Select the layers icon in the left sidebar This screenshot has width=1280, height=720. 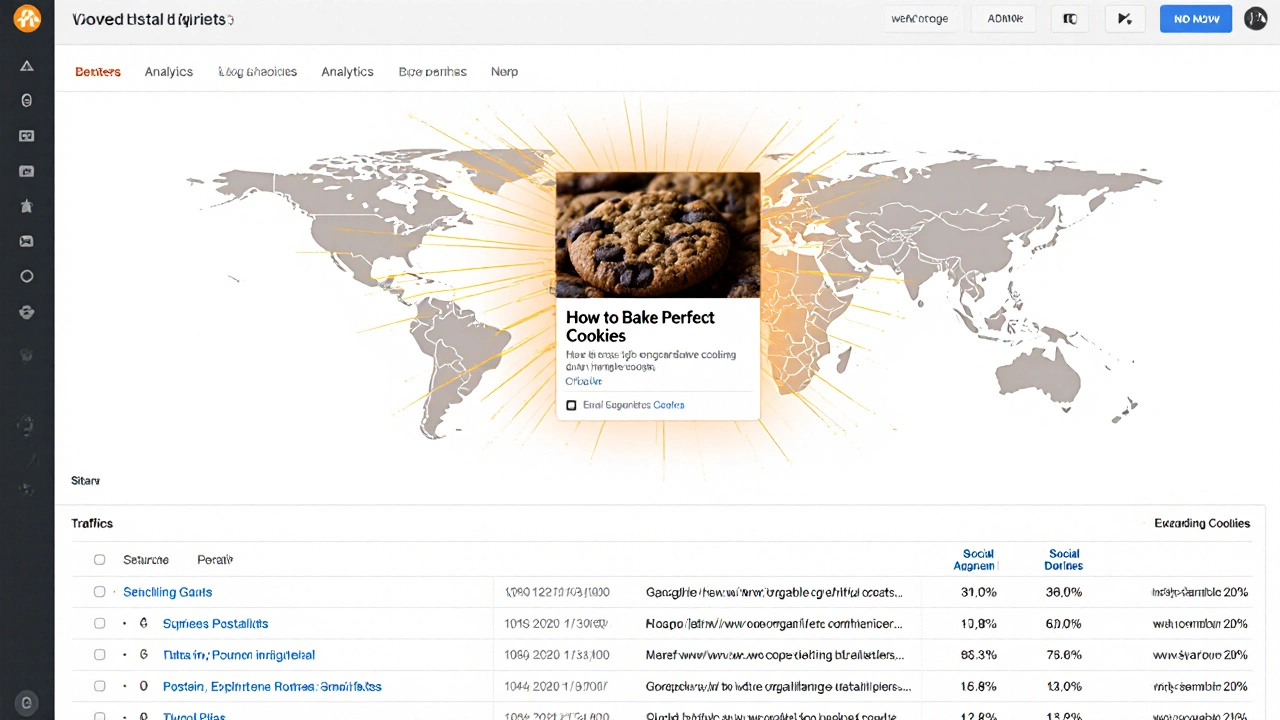(x=27, y=312)
